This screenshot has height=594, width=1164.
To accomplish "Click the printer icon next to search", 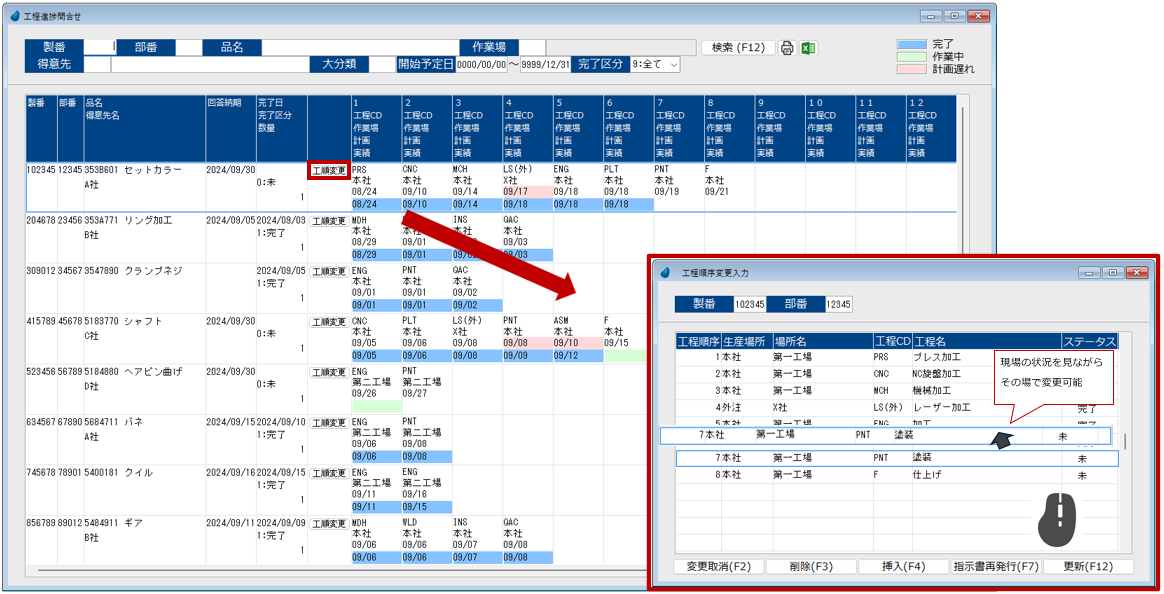I will pyautogui.click(x=787, y=48).
